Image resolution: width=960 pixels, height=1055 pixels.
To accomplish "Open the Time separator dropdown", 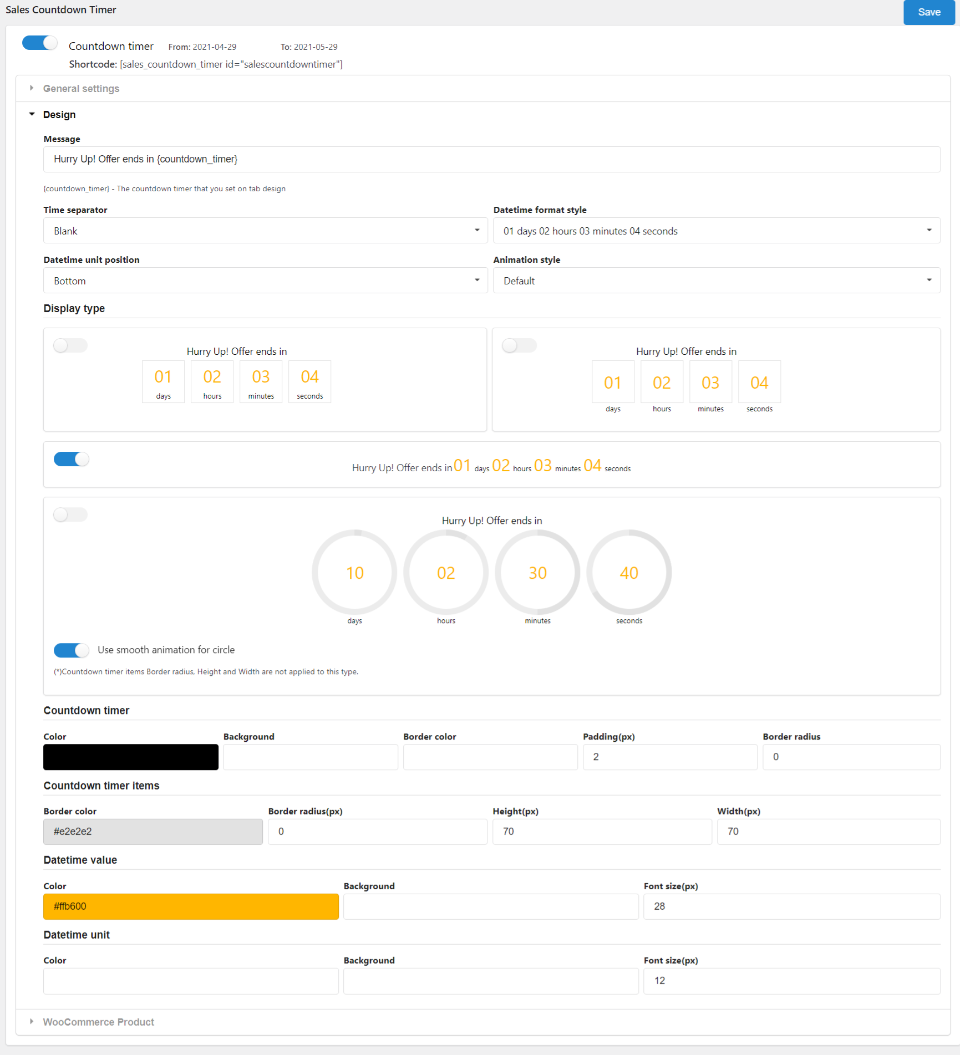I will click(265, 231).
